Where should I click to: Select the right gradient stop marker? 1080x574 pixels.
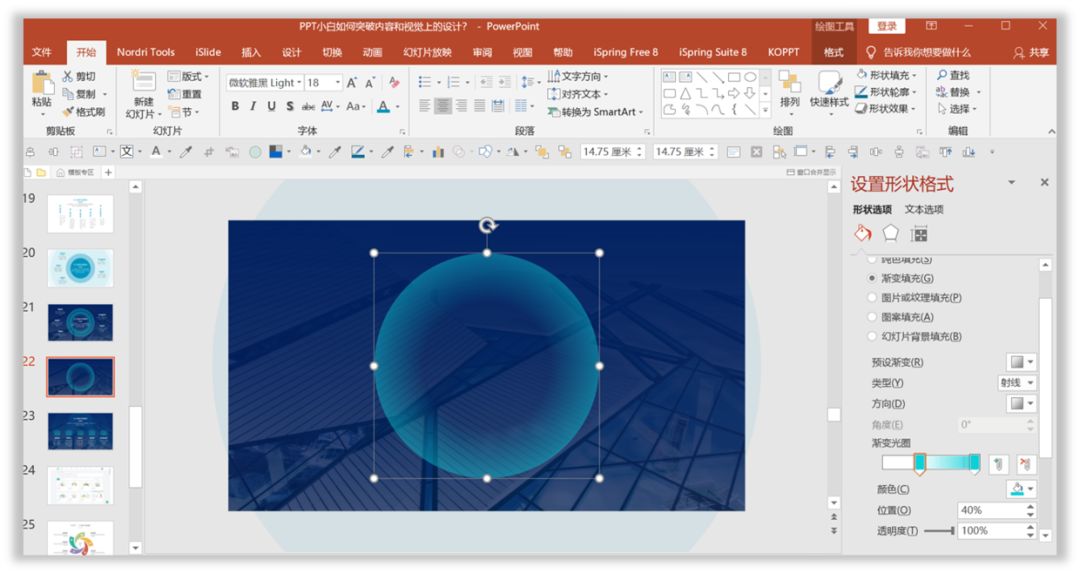(975, 464)
